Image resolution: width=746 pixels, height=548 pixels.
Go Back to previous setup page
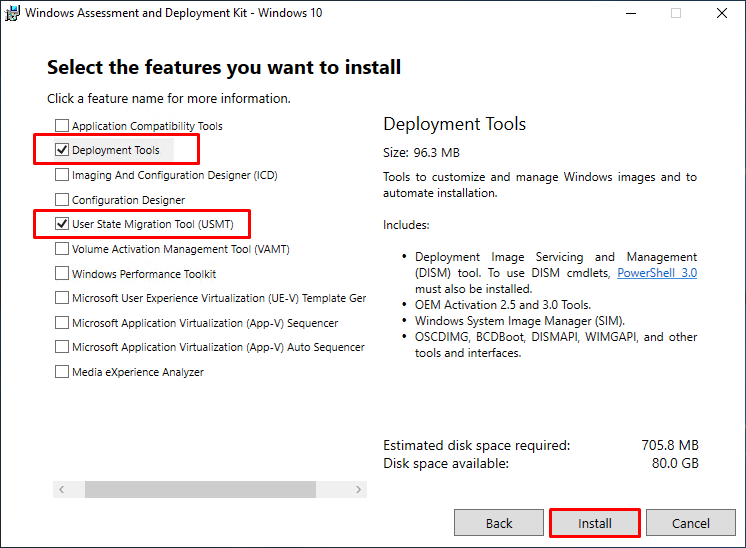tap(499, 523)
